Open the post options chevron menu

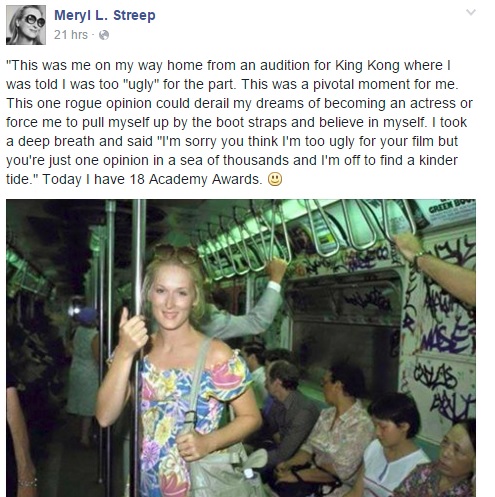point(471,13)
